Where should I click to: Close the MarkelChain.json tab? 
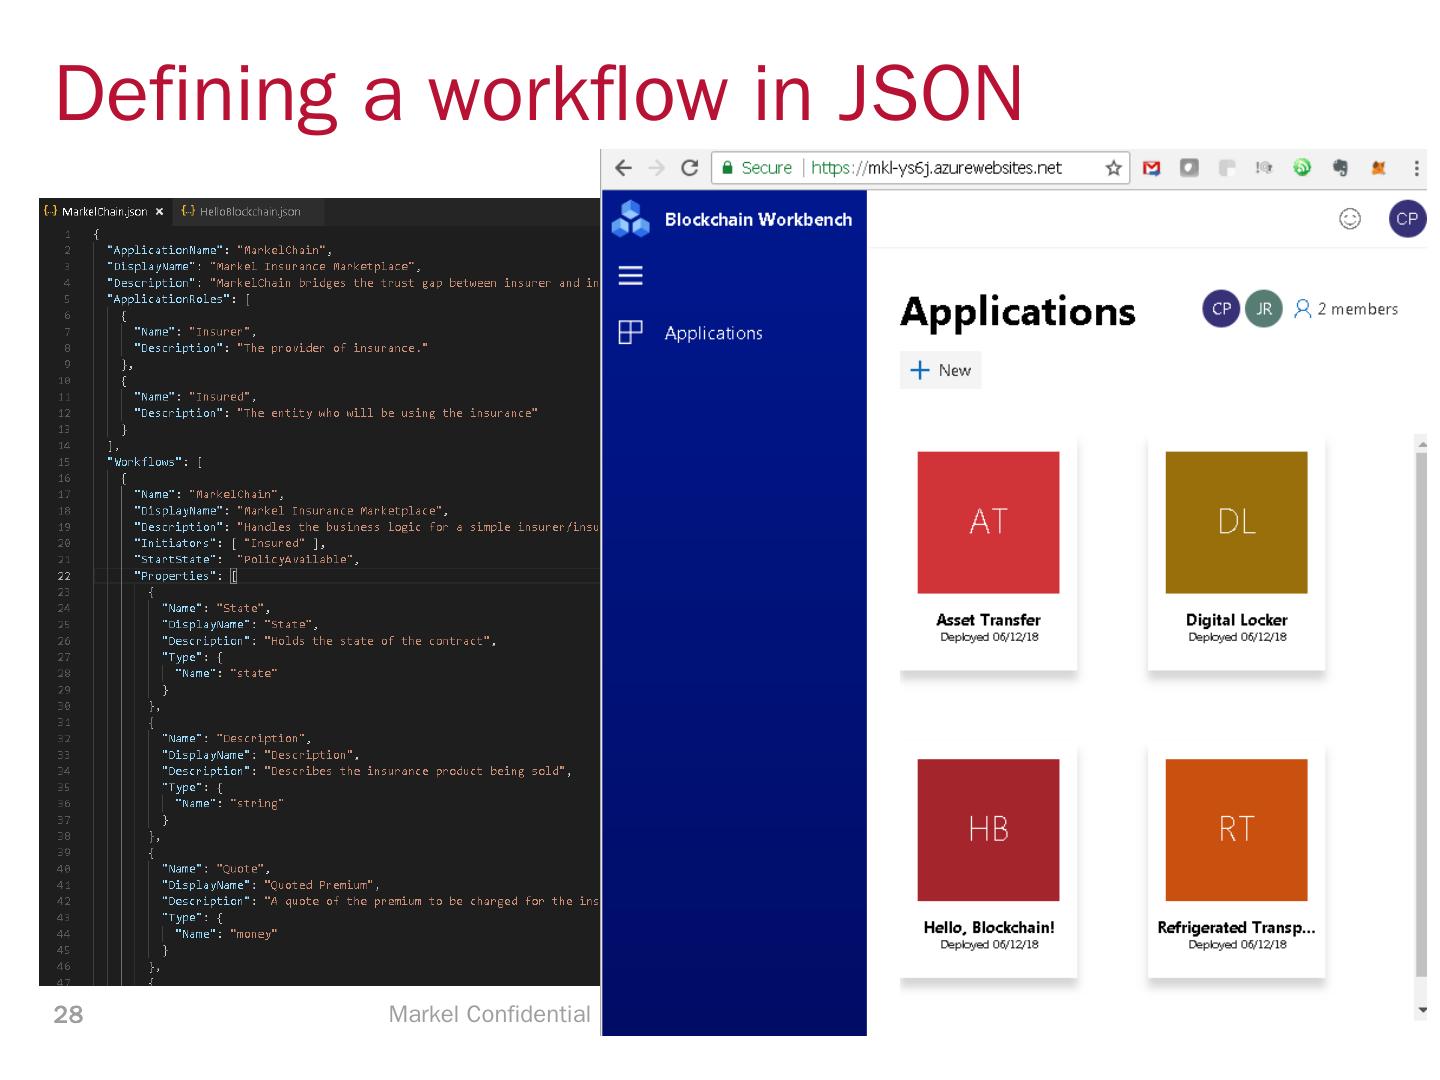pyautogui.click(x=159, y=212)
